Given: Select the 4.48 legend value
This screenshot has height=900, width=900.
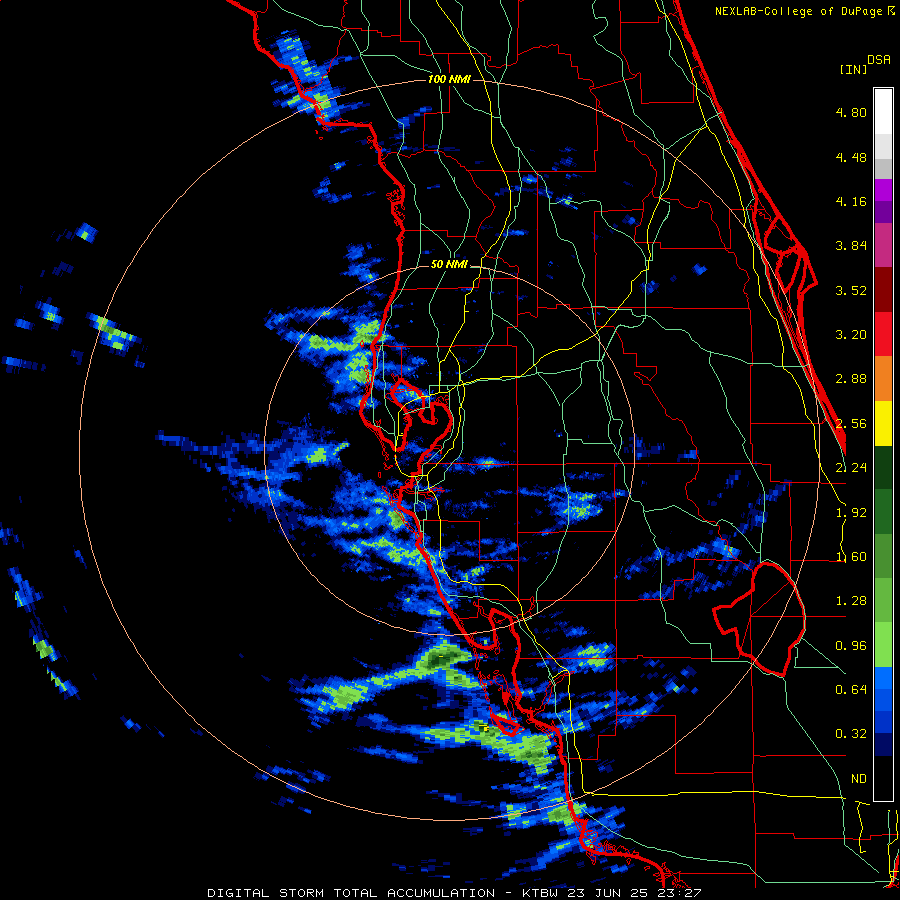Looking at the screenshot, I should click(x=851, y=157).
